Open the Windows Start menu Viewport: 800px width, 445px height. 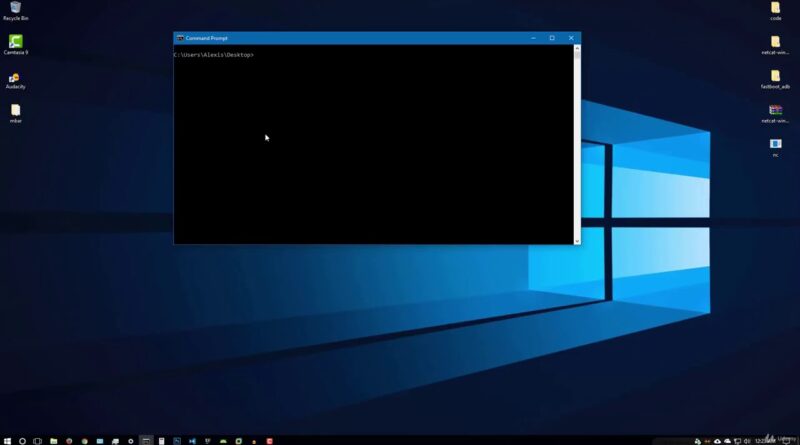(x=7, y=441)
